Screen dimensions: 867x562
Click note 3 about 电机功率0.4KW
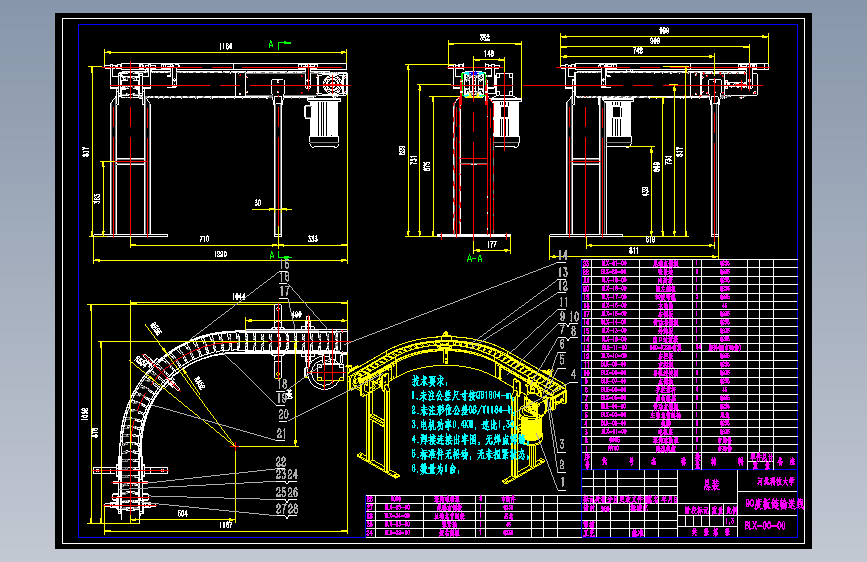(463, 425)
